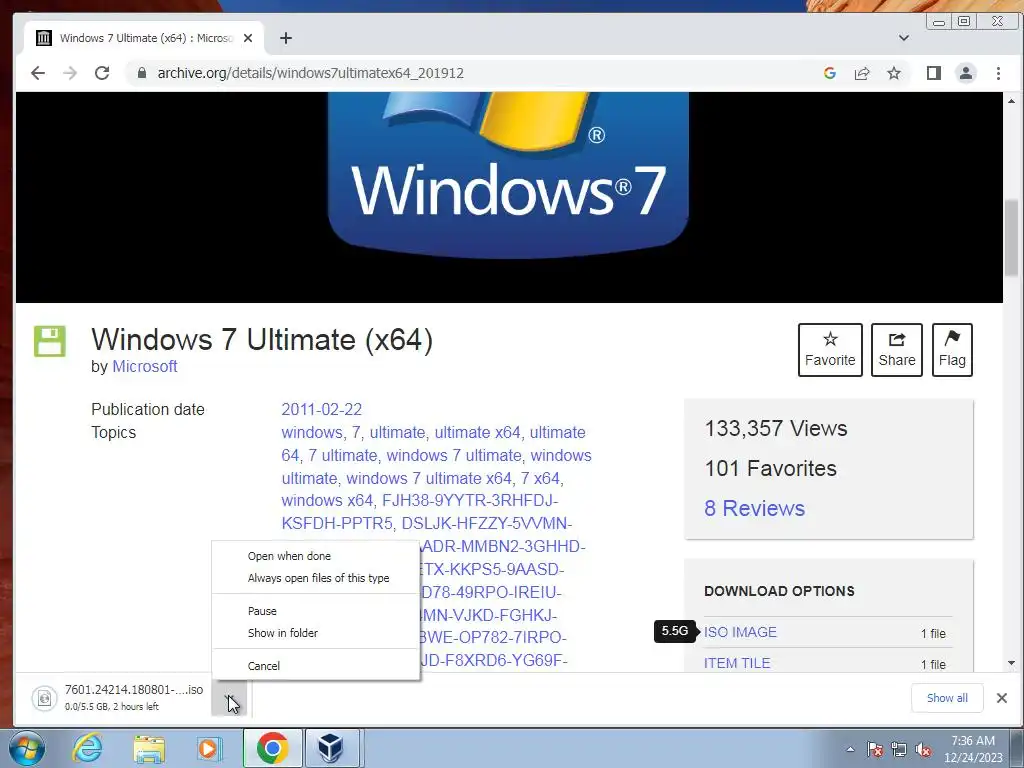Viewport: 1024px width, 768px height.
Task: Open Action Center flag icon
Action: click(x=874, y=750)
